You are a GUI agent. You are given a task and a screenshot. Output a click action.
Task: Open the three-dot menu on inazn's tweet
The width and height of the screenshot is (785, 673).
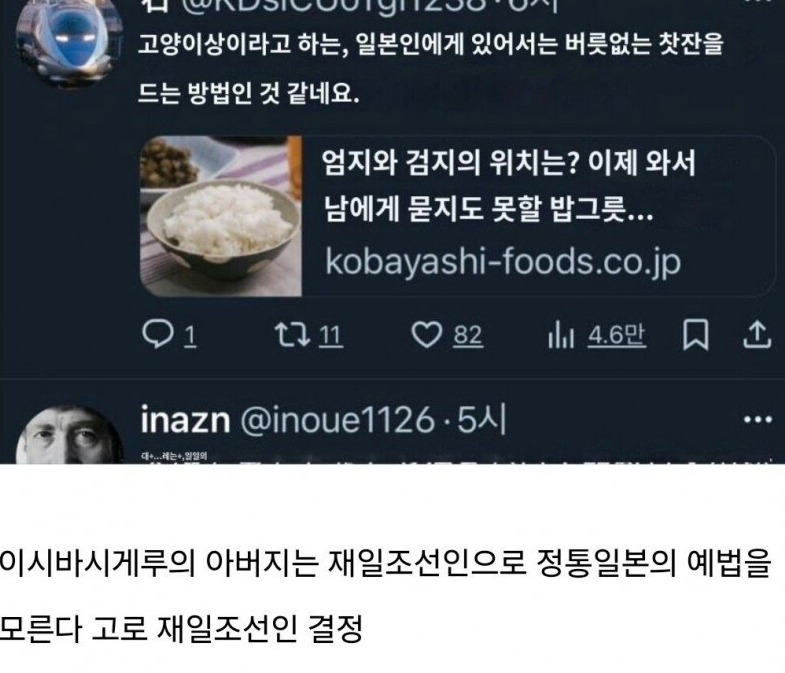click(x=758, y=420)
